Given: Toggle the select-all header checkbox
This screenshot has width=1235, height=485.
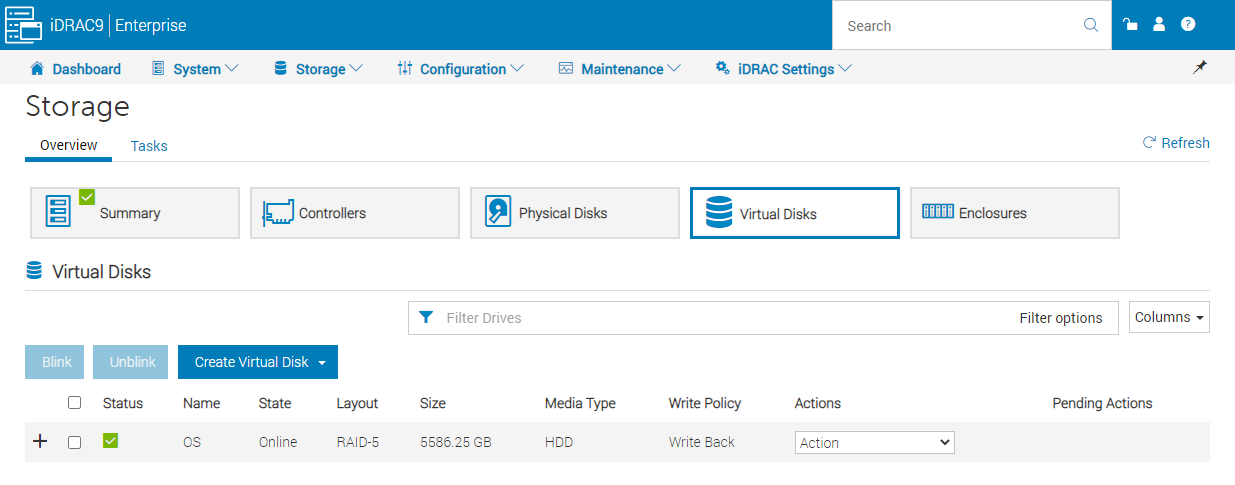Looking at the screenshot, I should (74, 403).
